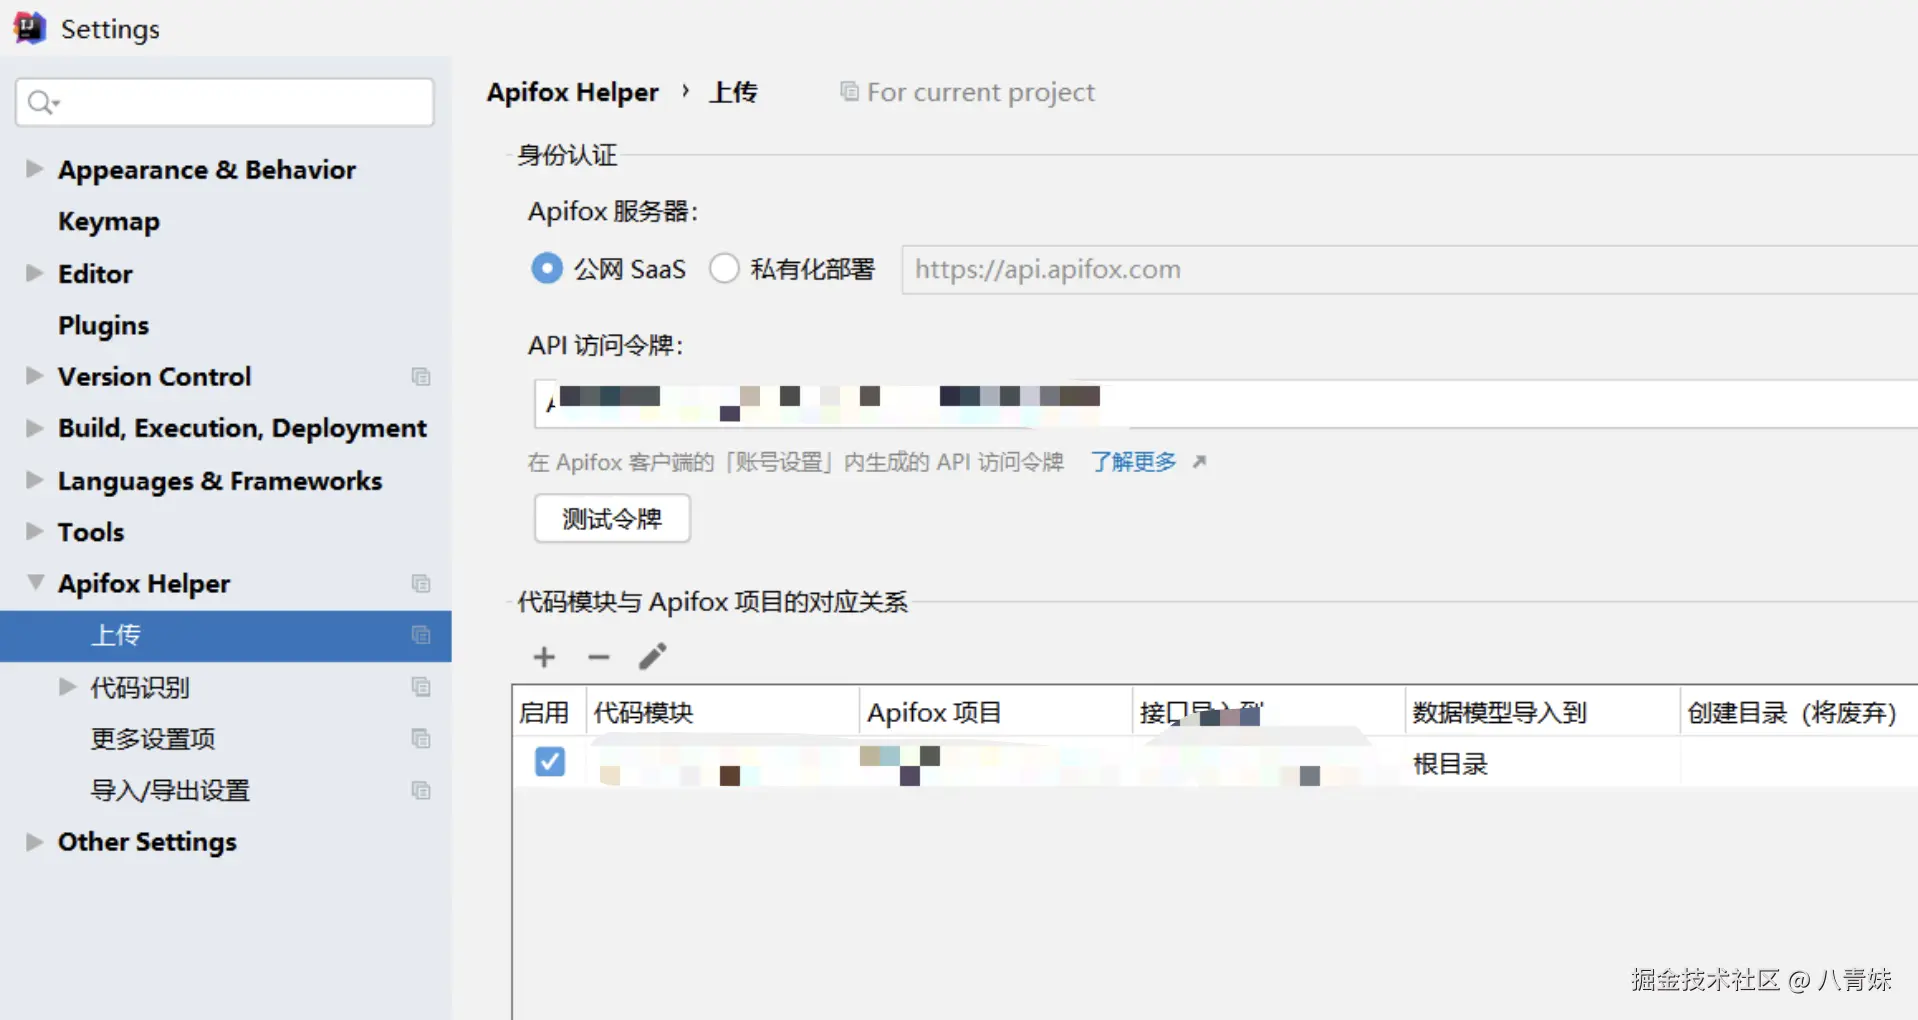Click the remove mapping minus icon
1918x1020 pixels.
pos(599,657)
